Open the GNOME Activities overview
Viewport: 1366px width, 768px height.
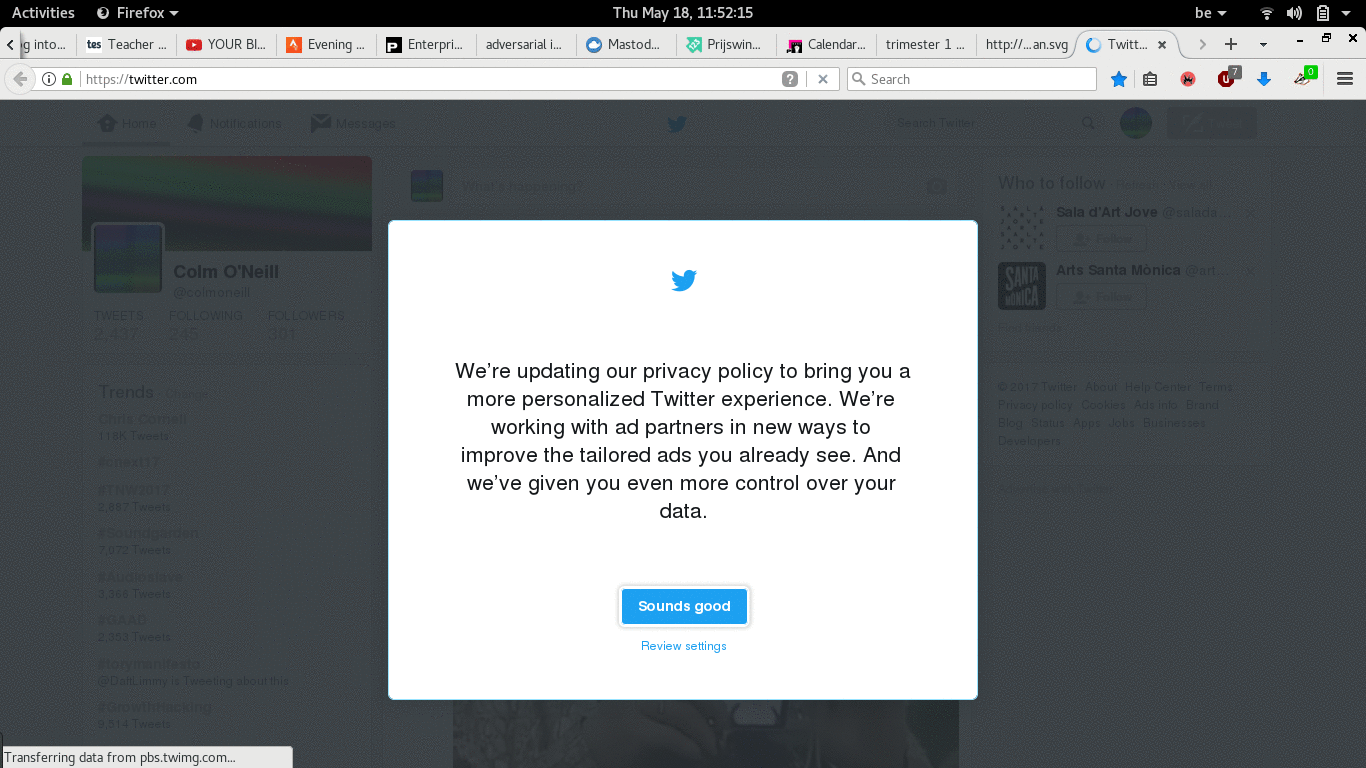tap(43, 13)
